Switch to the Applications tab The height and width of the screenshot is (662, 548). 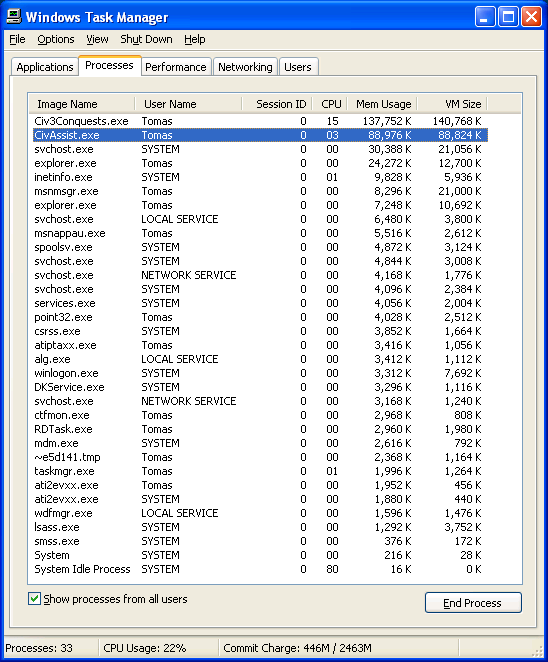[45, 67]
